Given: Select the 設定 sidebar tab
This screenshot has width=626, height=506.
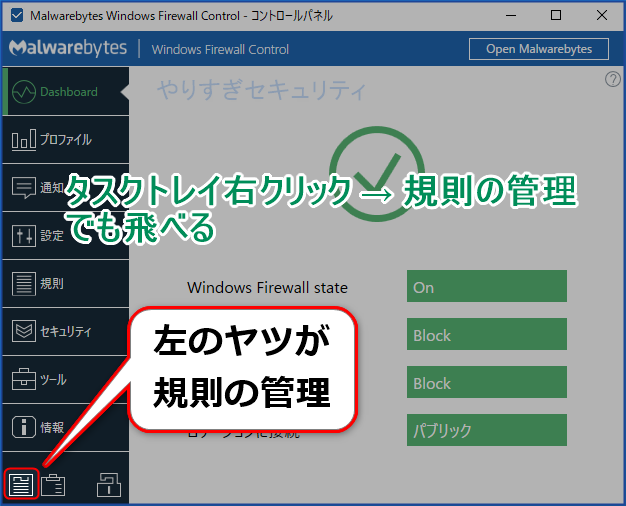Looking at the screenshot, I should coord(65,236).
